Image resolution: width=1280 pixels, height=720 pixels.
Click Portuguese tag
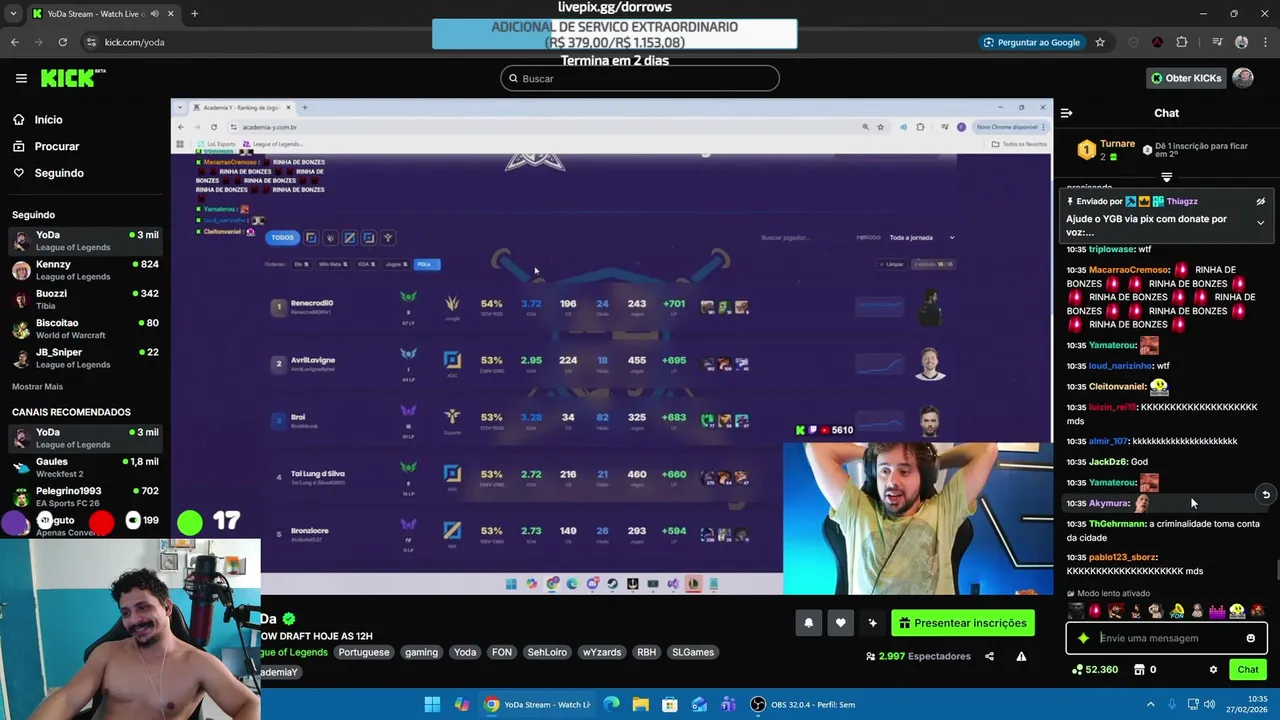(364, 652)
